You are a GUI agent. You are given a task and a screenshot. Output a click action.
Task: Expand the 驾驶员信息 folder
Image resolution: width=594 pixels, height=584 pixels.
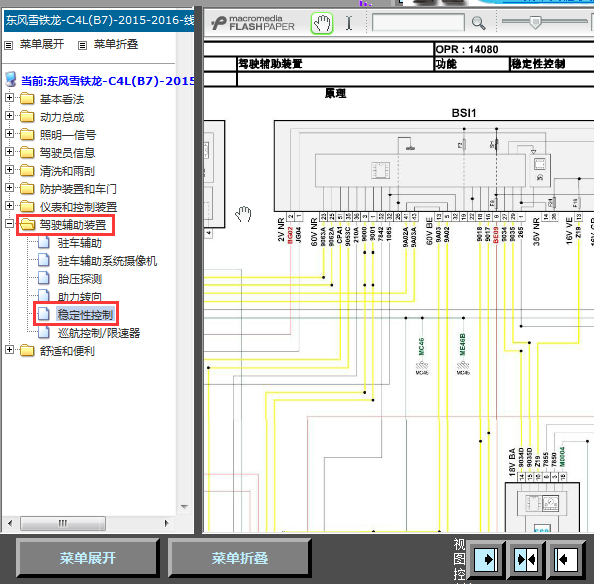(9, 151)
